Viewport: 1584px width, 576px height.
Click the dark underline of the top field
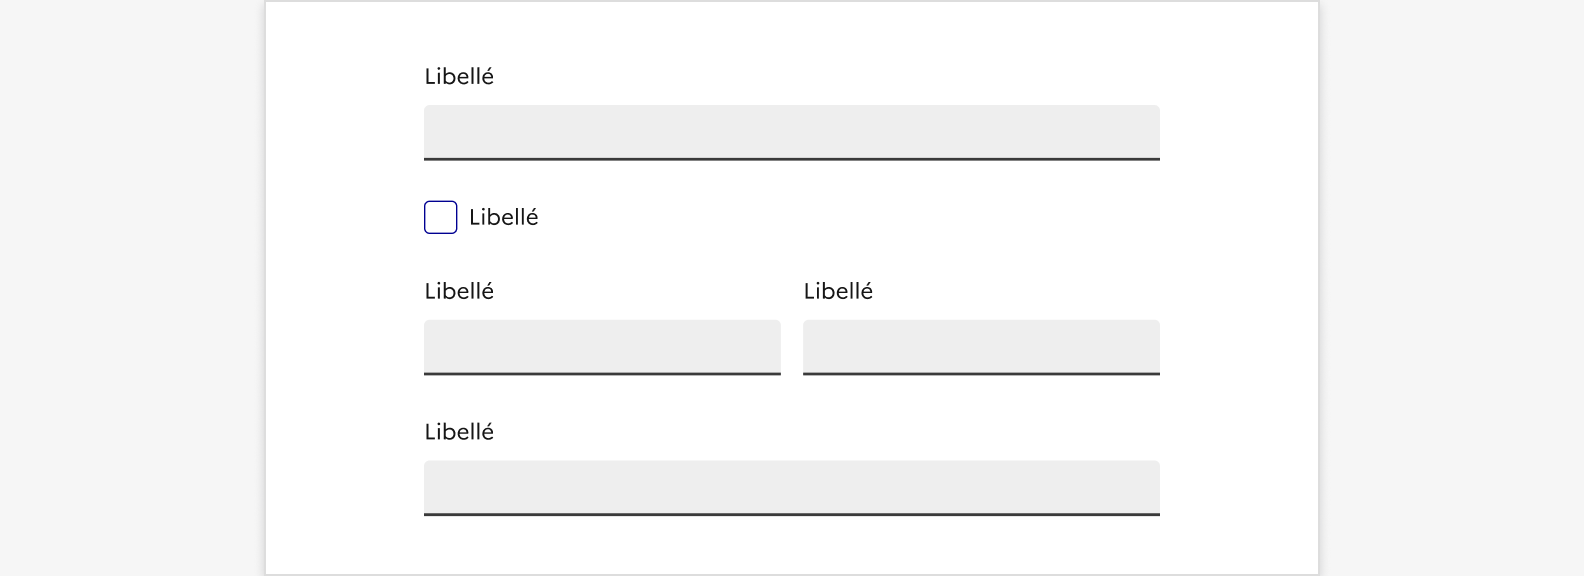pos(791,158)
